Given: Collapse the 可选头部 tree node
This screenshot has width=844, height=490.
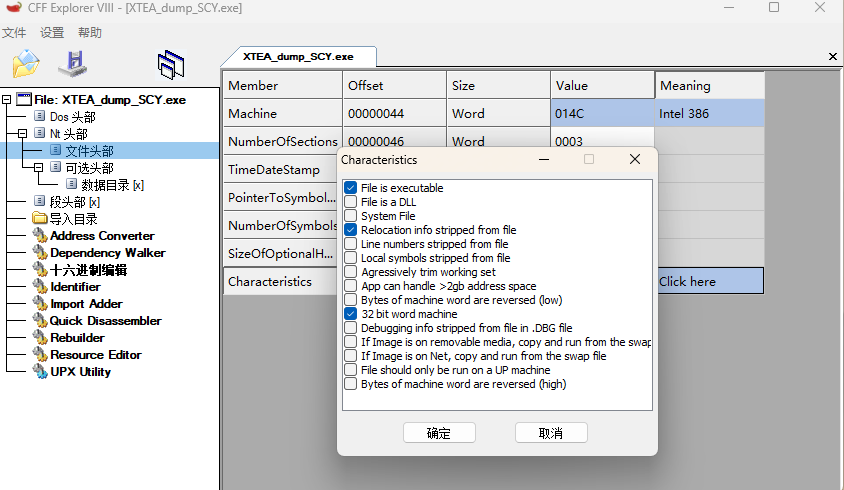Looking at the screenshot, I should [39, 168].
